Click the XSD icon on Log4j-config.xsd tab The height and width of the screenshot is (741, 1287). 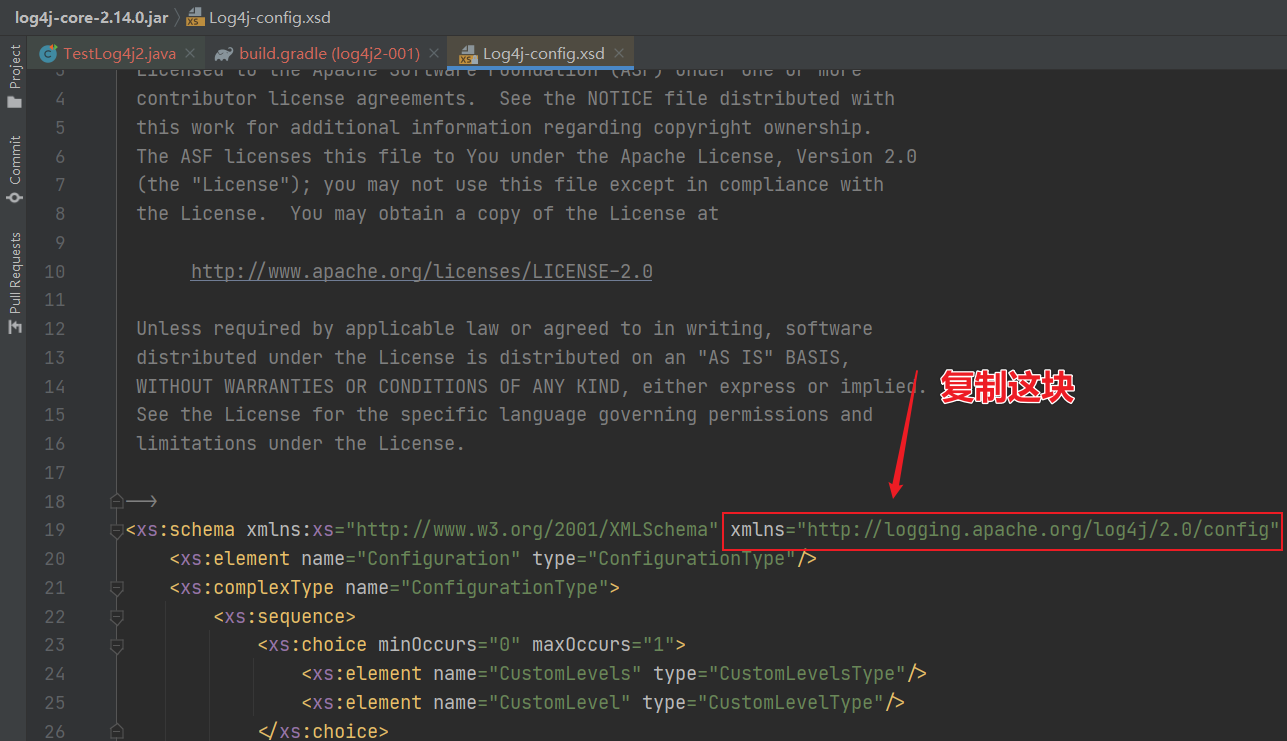point(466,54)
